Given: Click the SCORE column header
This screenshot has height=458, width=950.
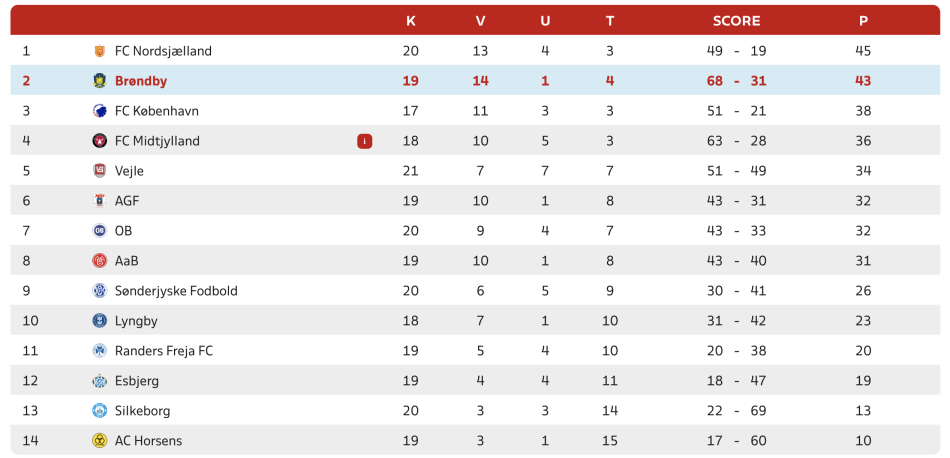Looking at the screenshot, I should pyautogui.click(x=736, y=21).
